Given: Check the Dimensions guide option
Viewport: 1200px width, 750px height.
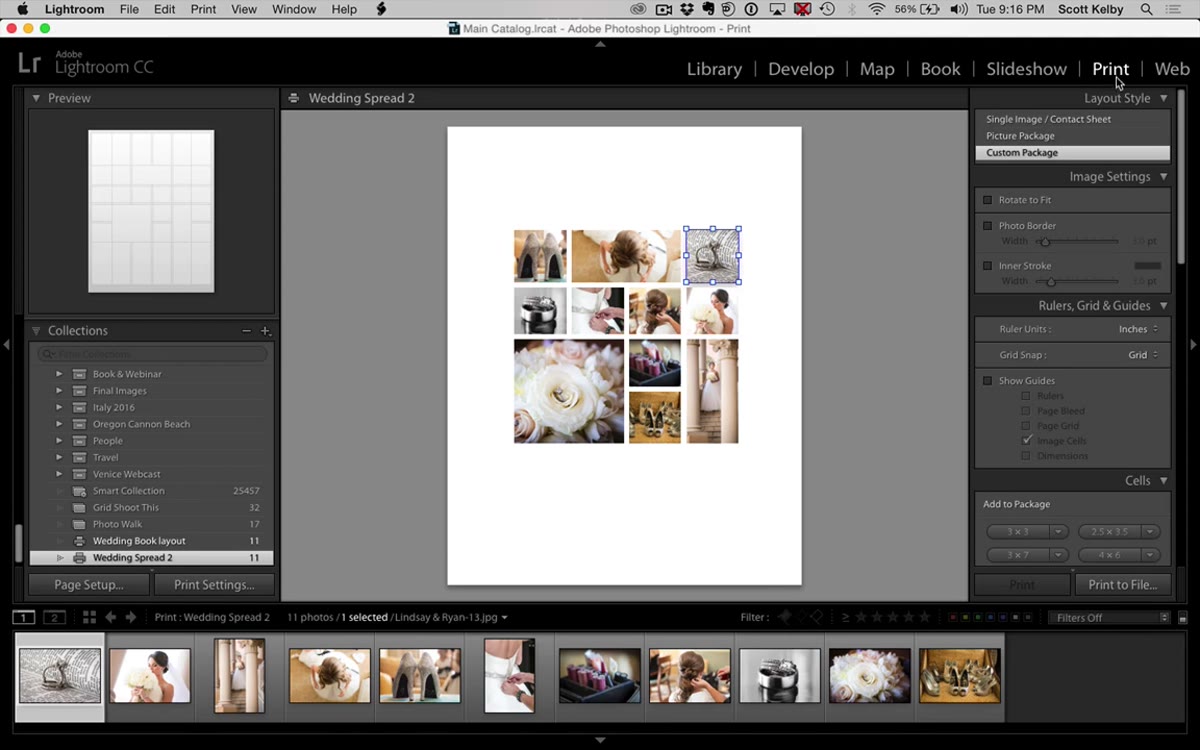Looking at the screenshot, I should [x=1026, y=456].
